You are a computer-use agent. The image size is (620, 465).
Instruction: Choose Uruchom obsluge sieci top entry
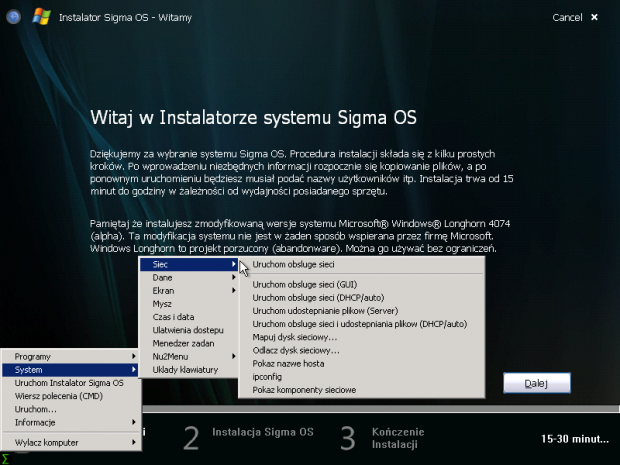click(x=361, y=265)
